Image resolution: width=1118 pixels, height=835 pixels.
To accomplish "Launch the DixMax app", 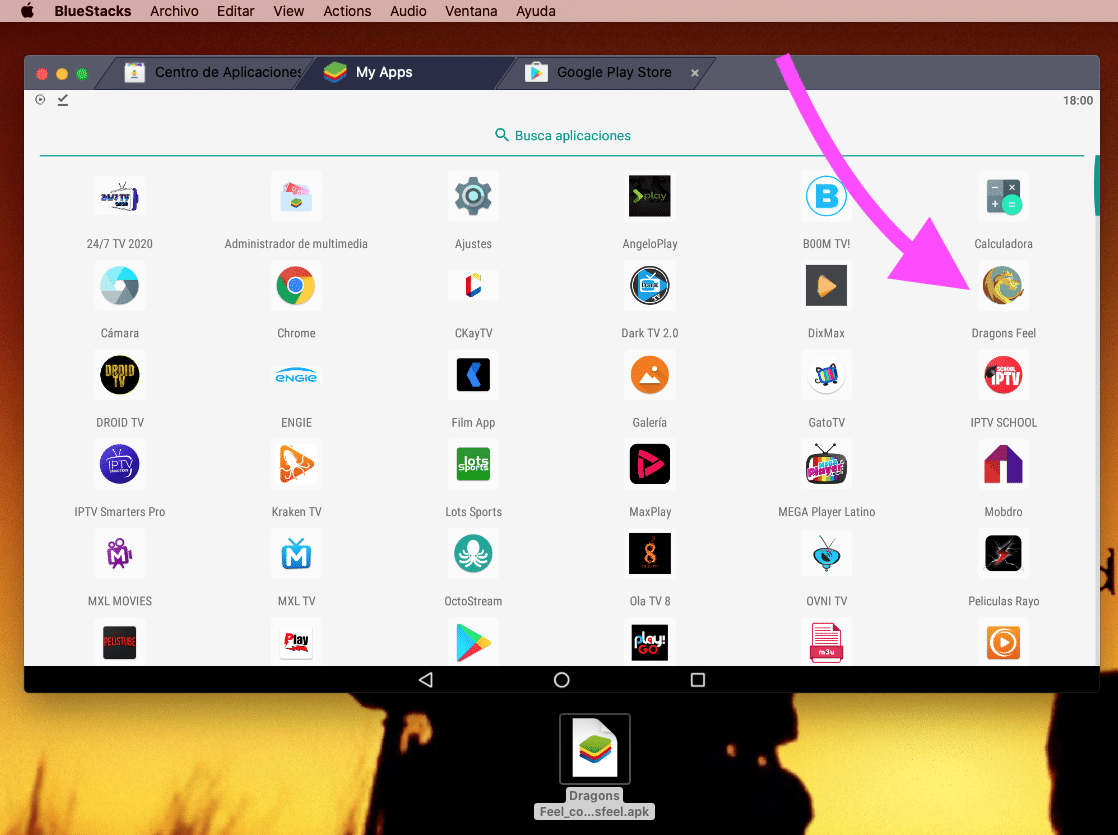I will coord(826,287).
